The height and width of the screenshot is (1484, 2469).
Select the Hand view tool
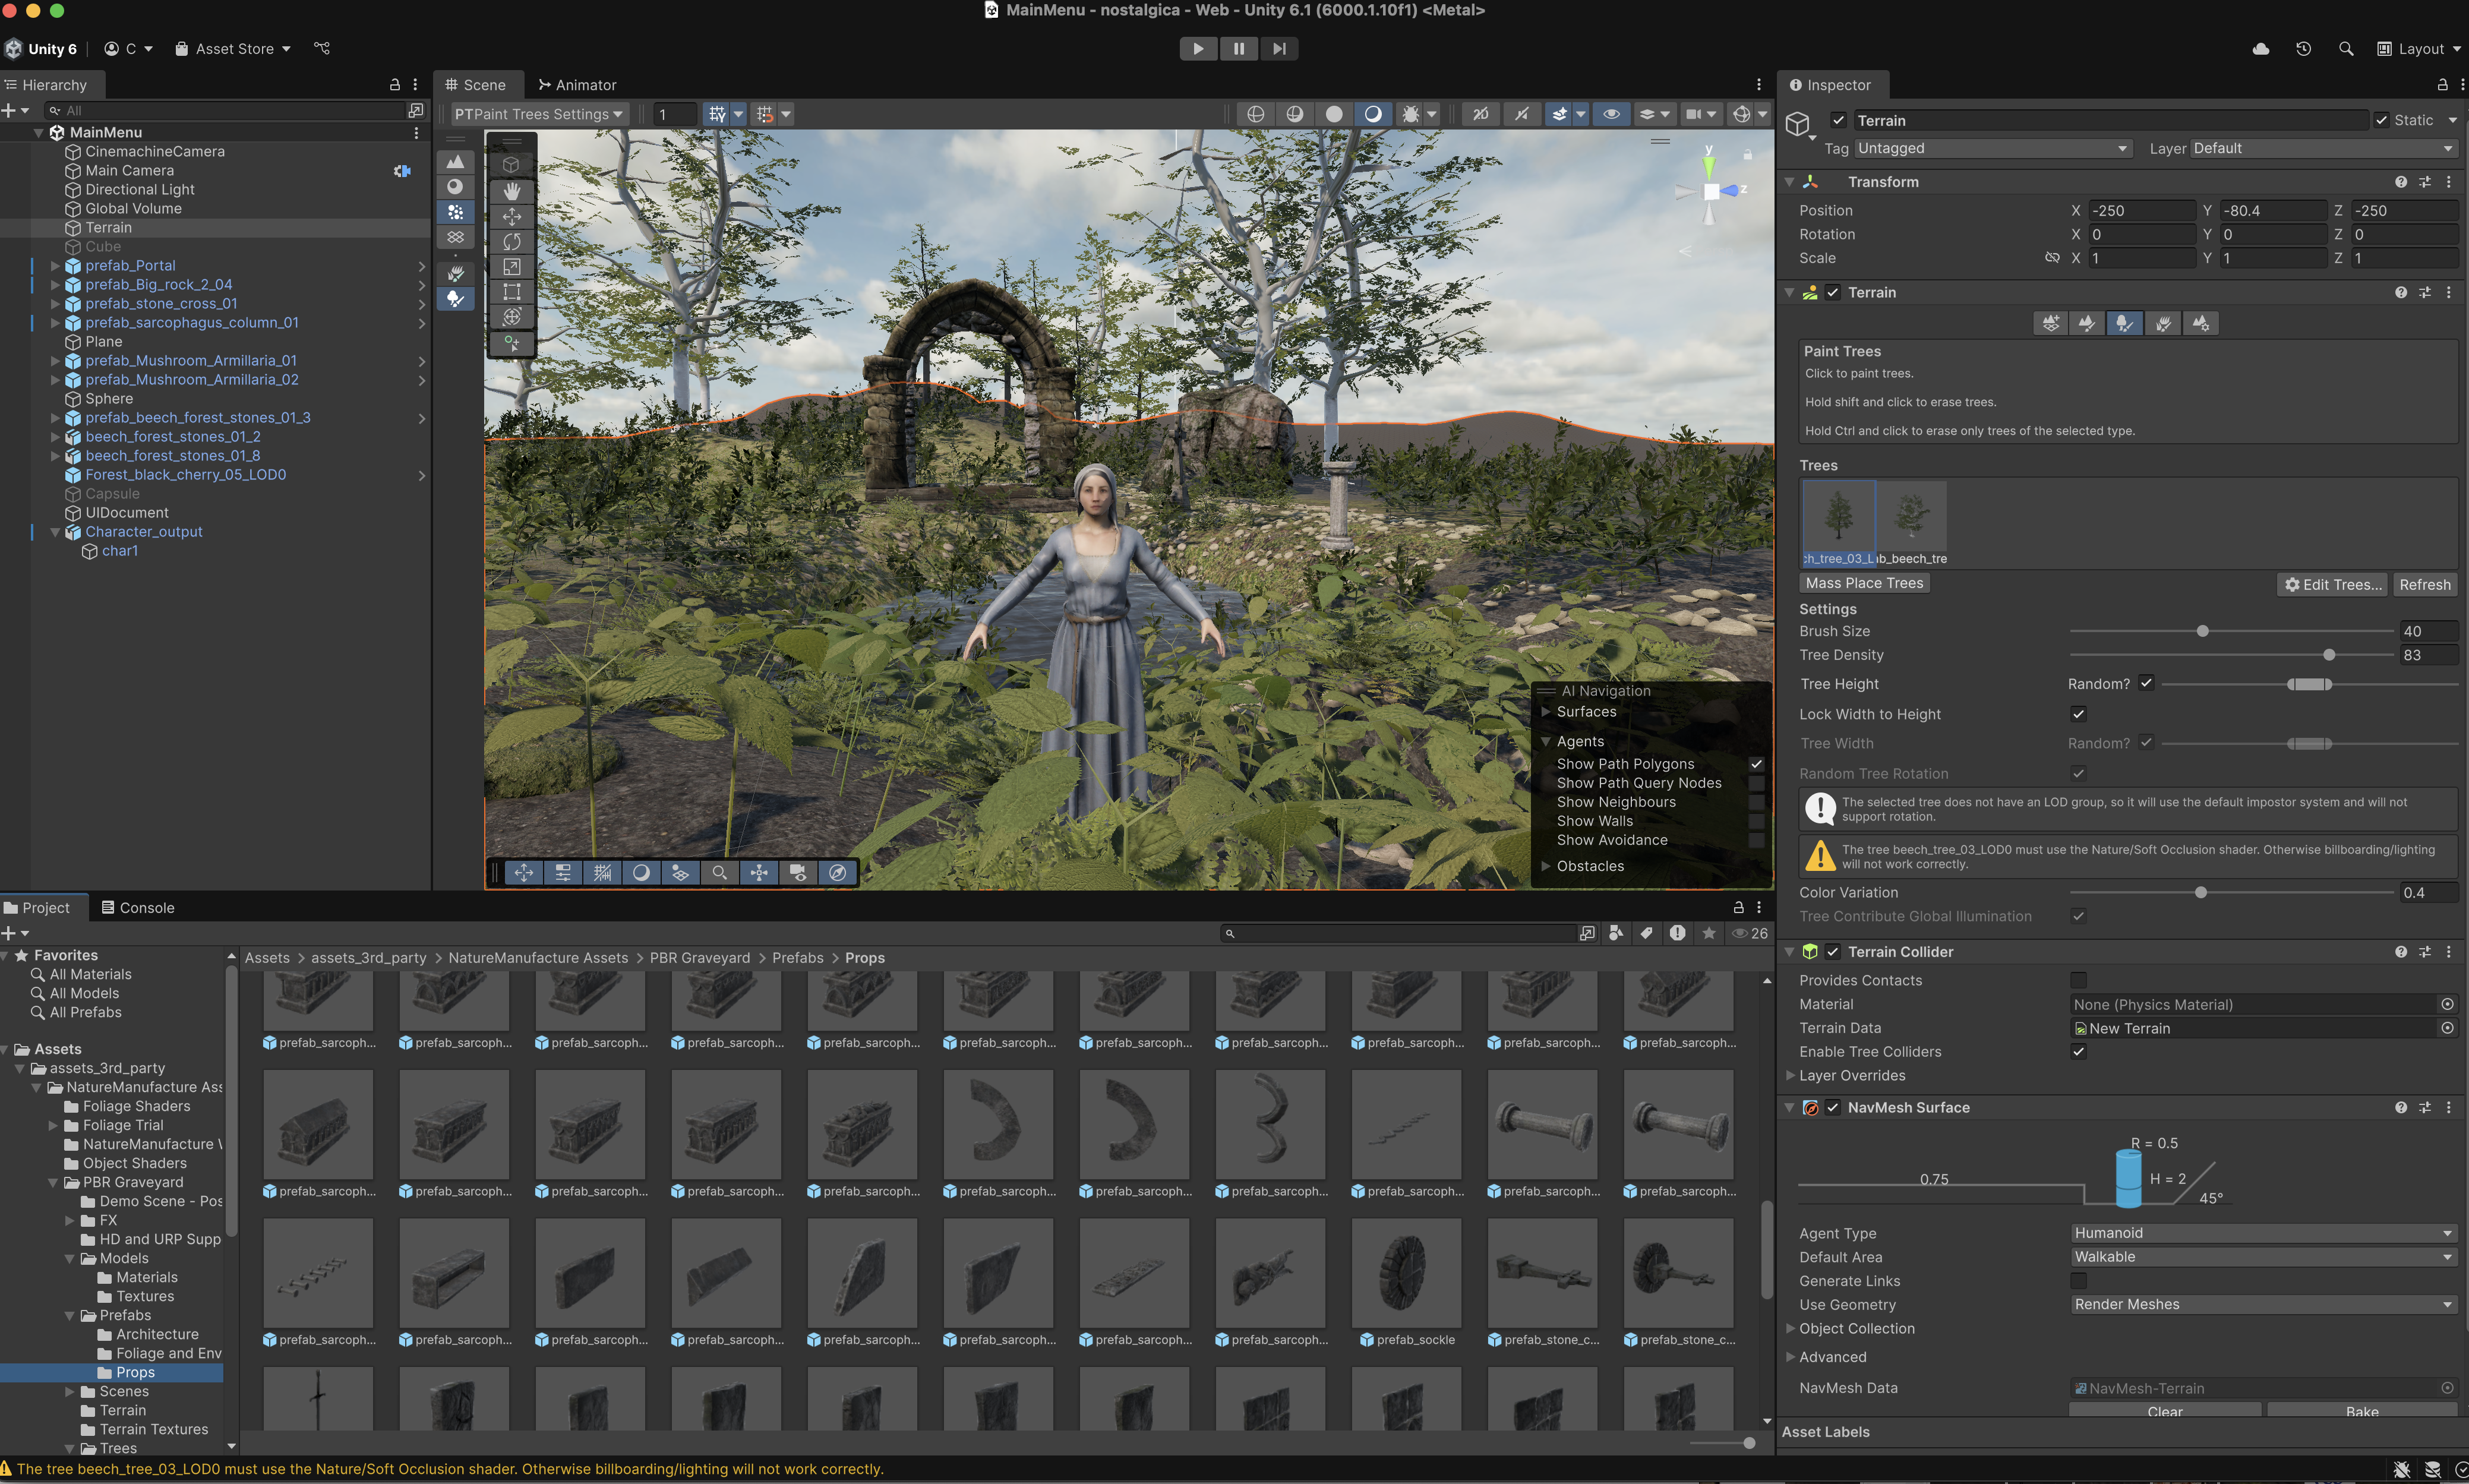[512, 190]
